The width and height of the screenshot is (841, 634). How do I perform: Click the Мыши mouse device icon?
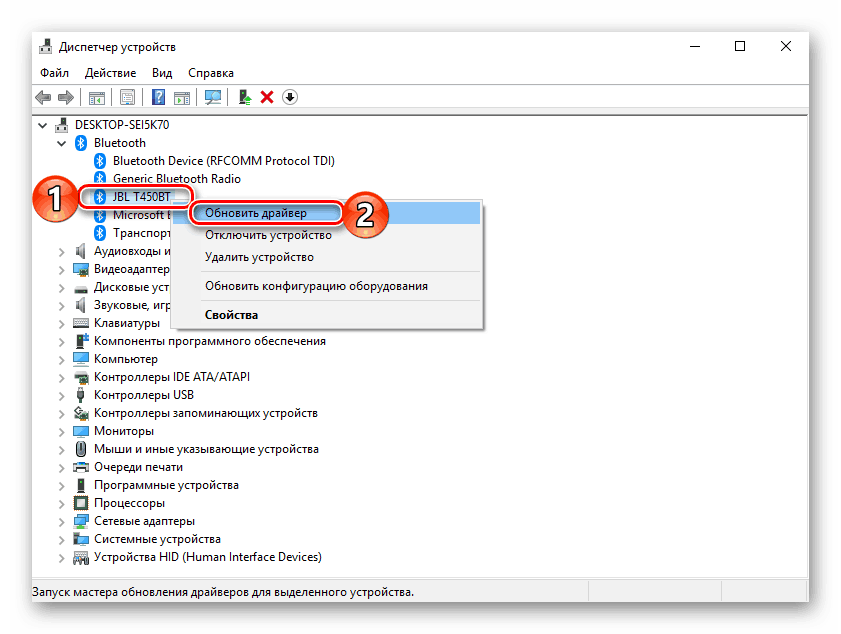point(81,448)
